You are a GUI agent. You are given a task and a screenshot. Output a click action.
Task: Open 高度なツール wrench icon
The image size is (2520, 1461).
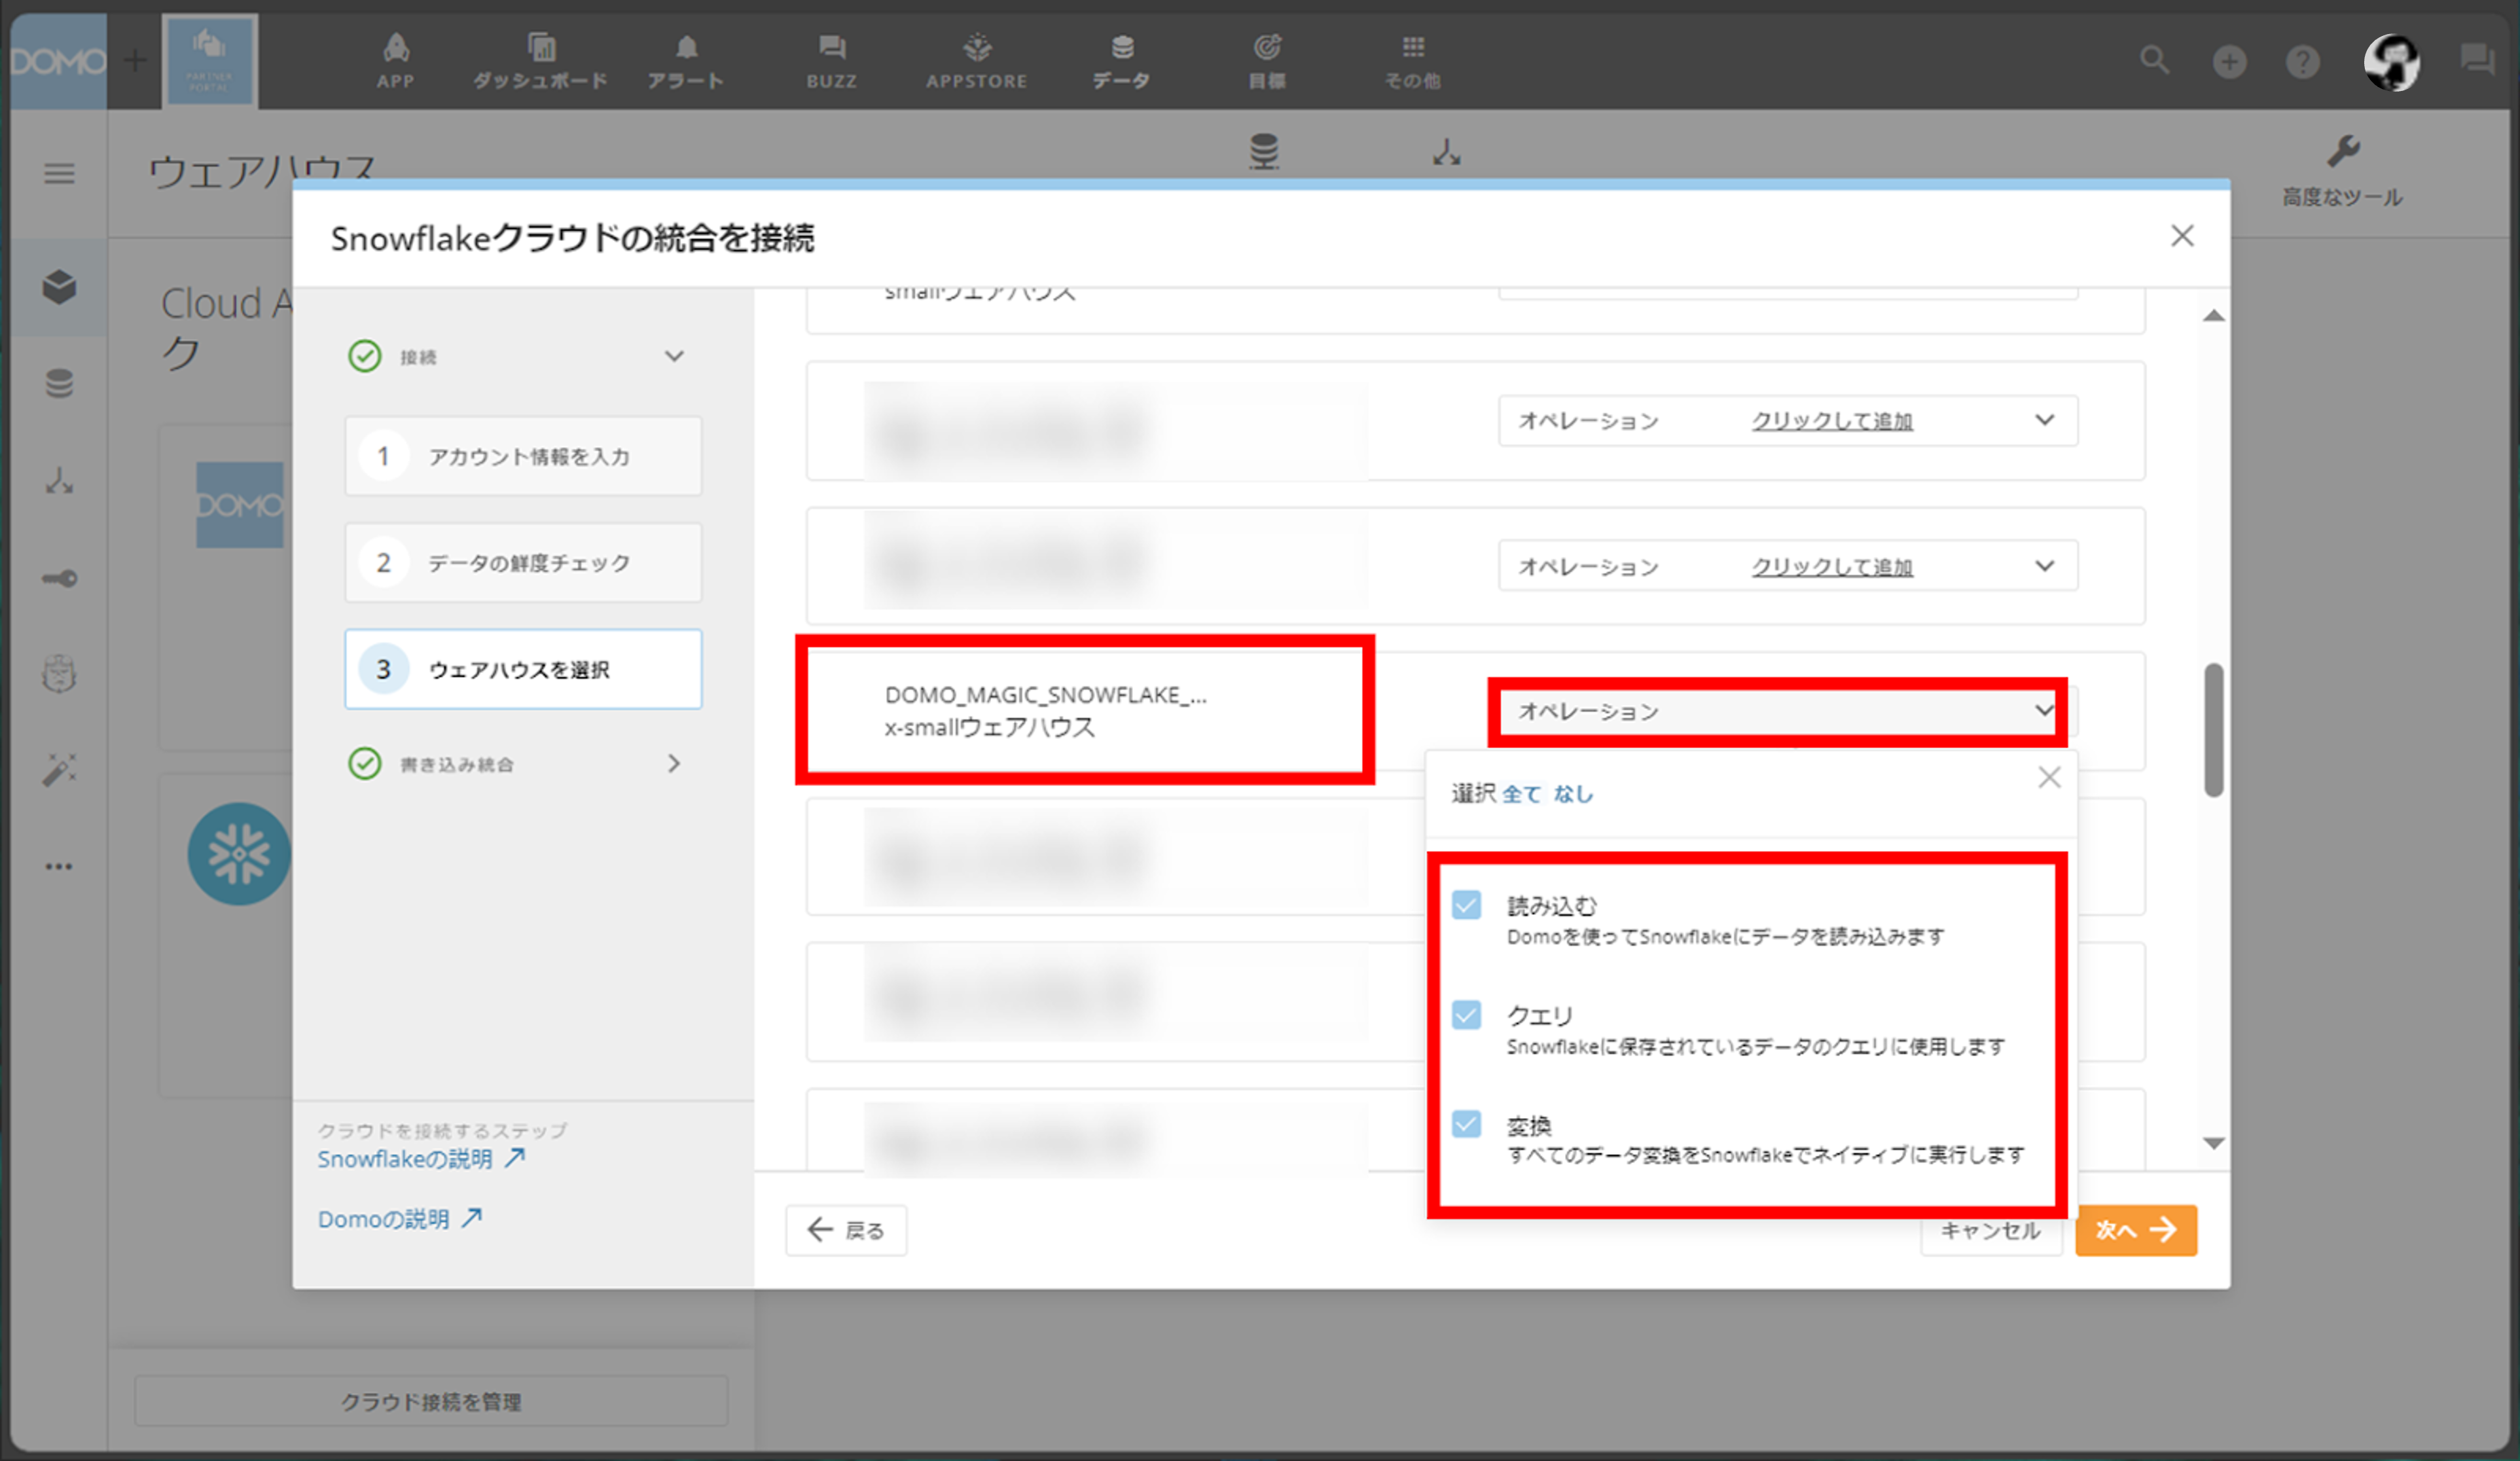click(x=2342, y=170)
